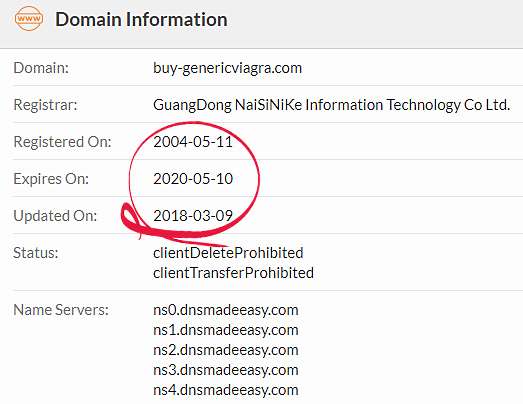Click the Expires On label

(51, 179)
